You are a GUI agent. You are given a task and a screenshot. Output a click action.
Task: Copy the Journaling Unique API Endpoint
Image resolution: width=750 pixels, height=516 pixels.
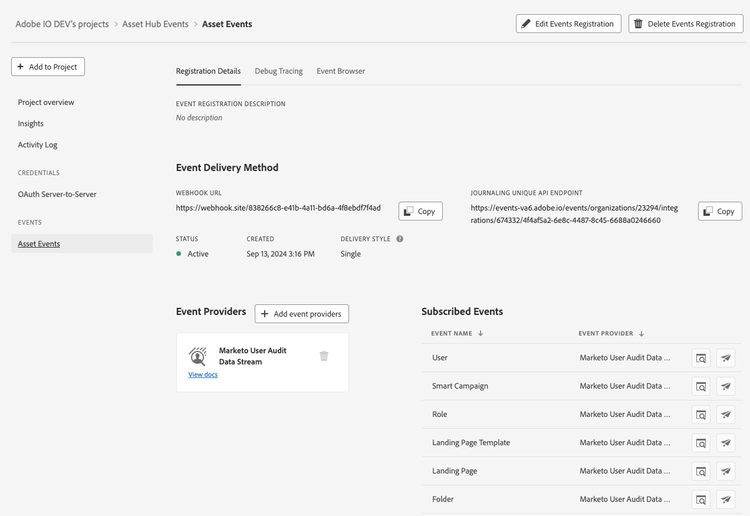click(x=720, y=211)
